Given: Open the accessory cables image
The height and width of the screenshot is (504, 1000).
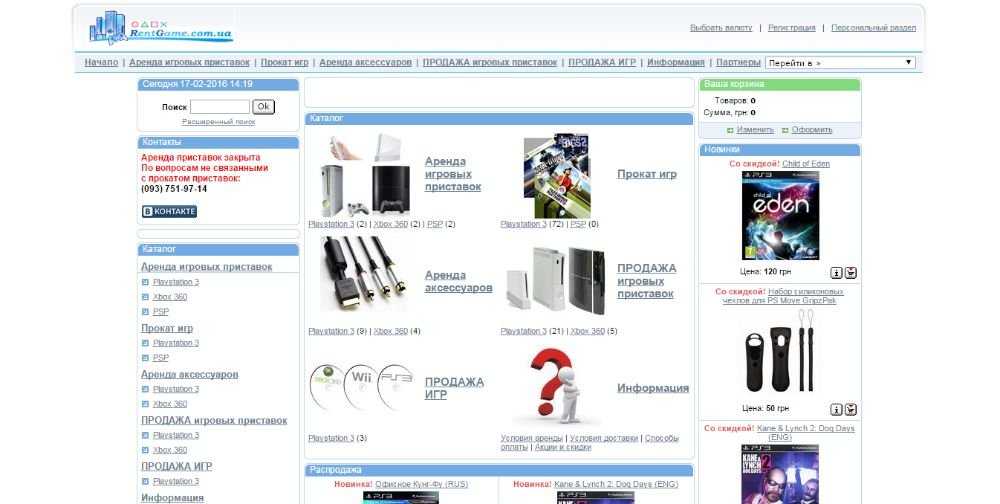Looking at the screenshot, I should (365, 274).
